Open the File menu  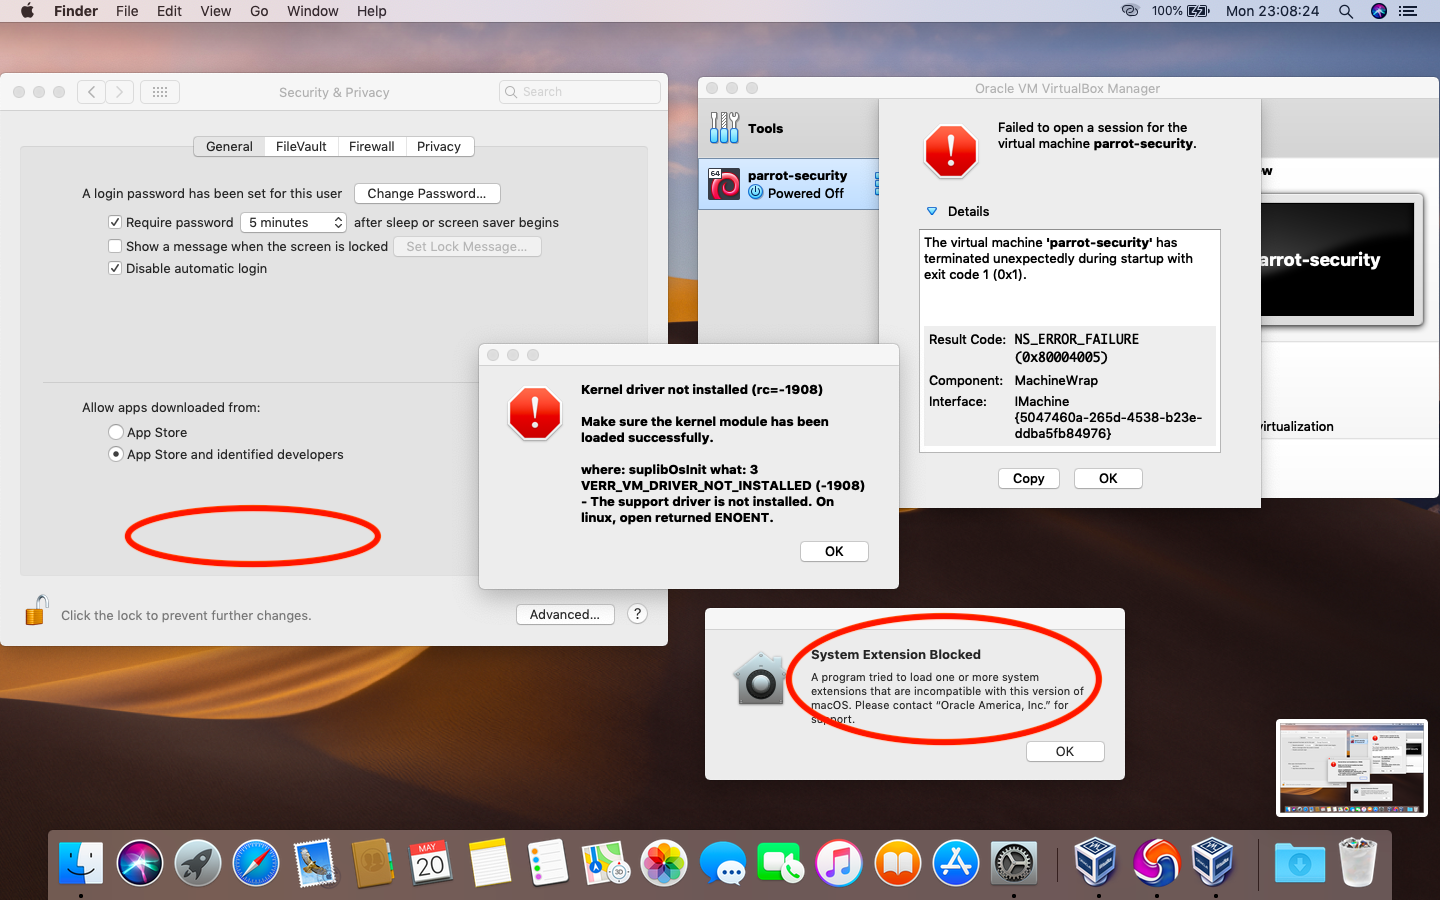(127, 11)
